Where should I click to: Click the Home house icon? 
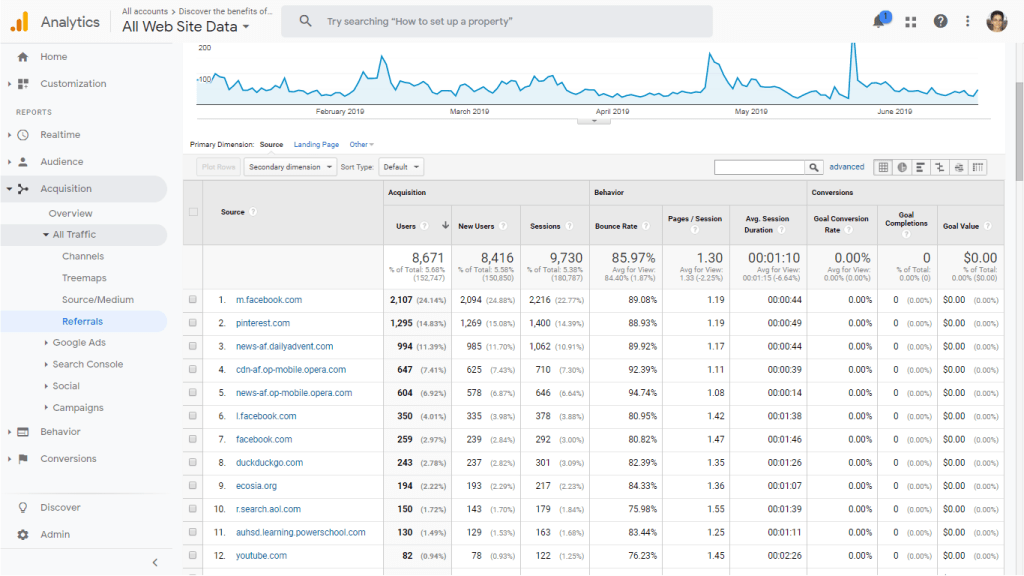(x=23, y=57)
